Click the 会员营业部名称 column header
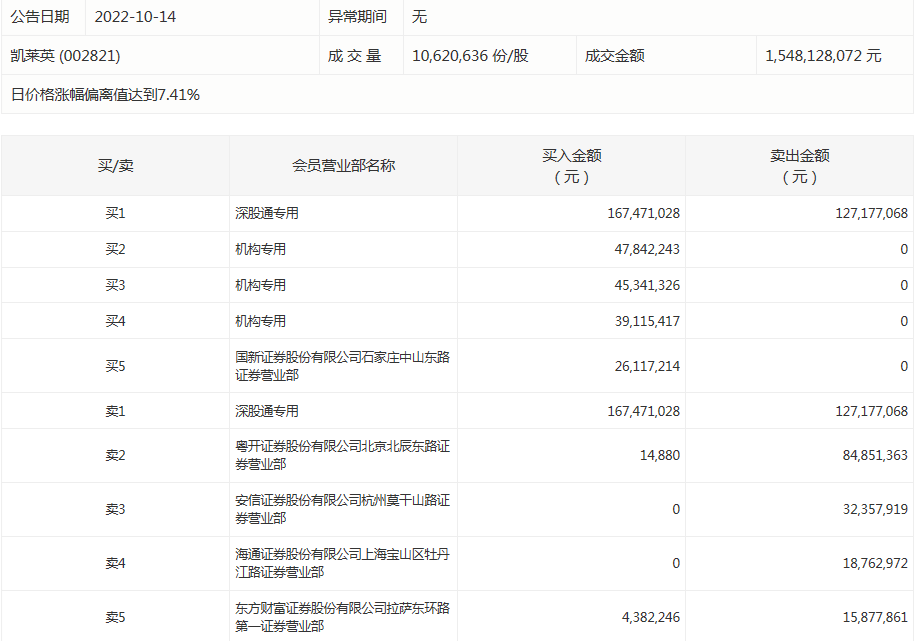920x641 pixels. [x=343, y=166]
